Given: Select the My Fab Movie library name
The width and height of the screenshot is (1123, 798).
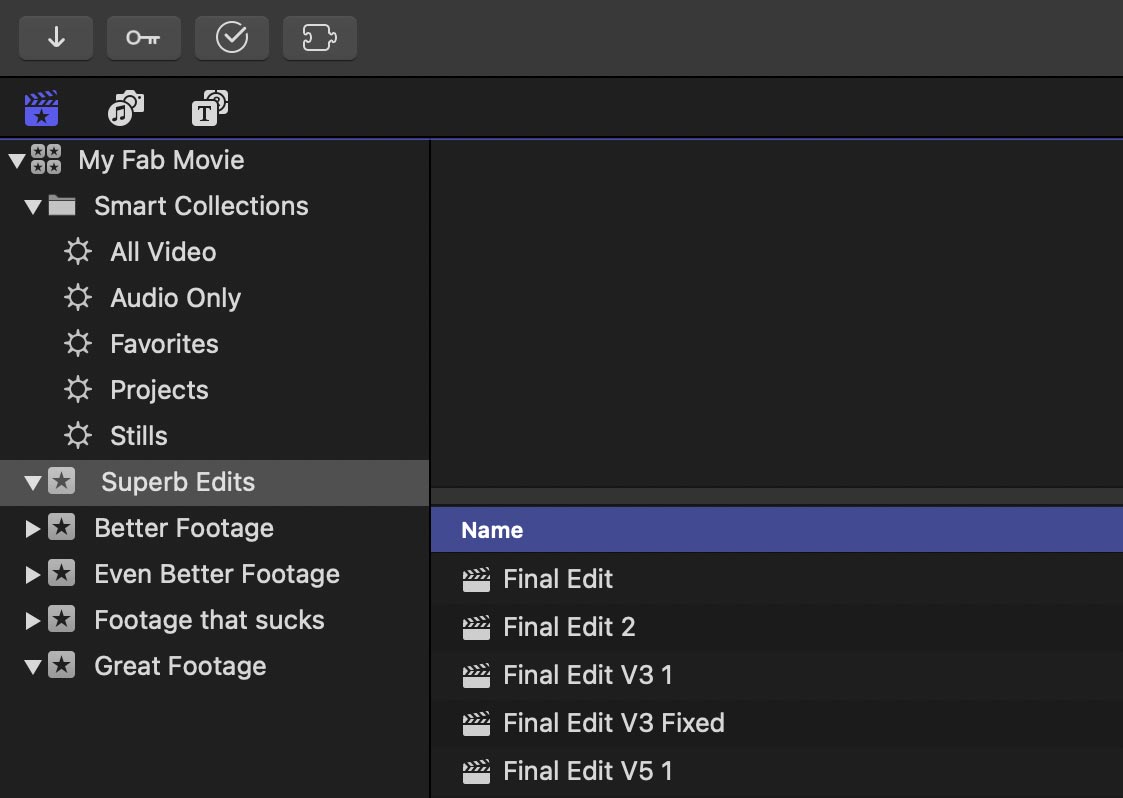Looking at the screenshot, I should coord(161,160).
